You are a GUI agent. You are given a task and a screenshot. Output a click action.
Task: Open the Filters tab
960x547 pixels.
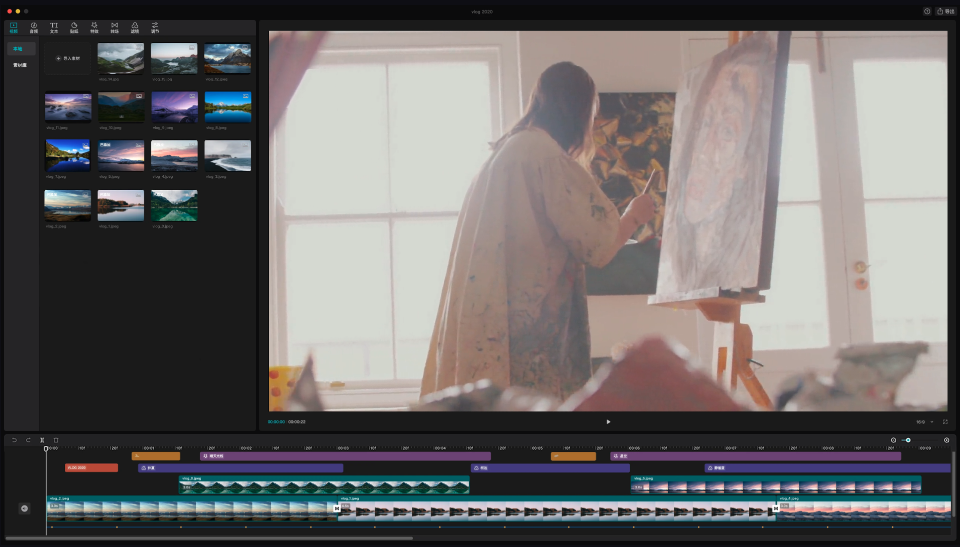[x=135, y=28]
